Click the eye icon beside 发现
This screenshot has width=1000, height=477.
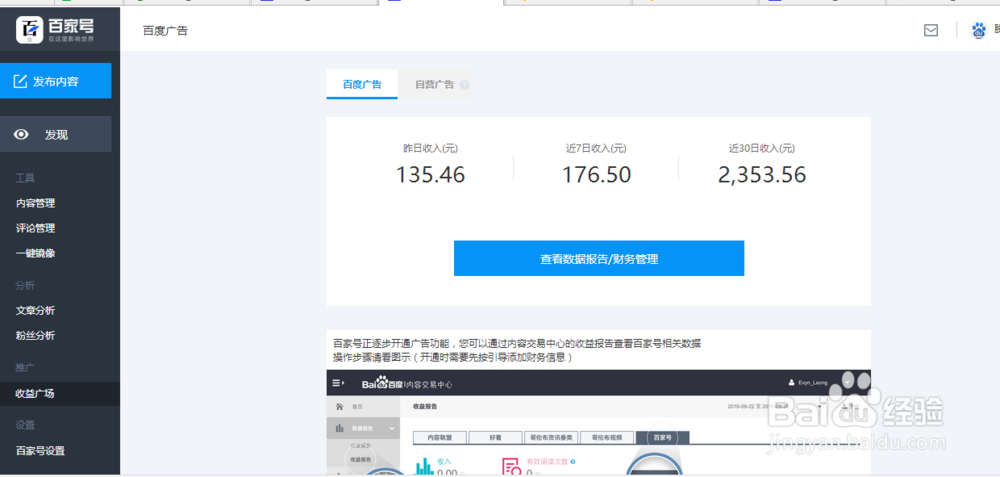pyautogui.click(x=22, y=135)
